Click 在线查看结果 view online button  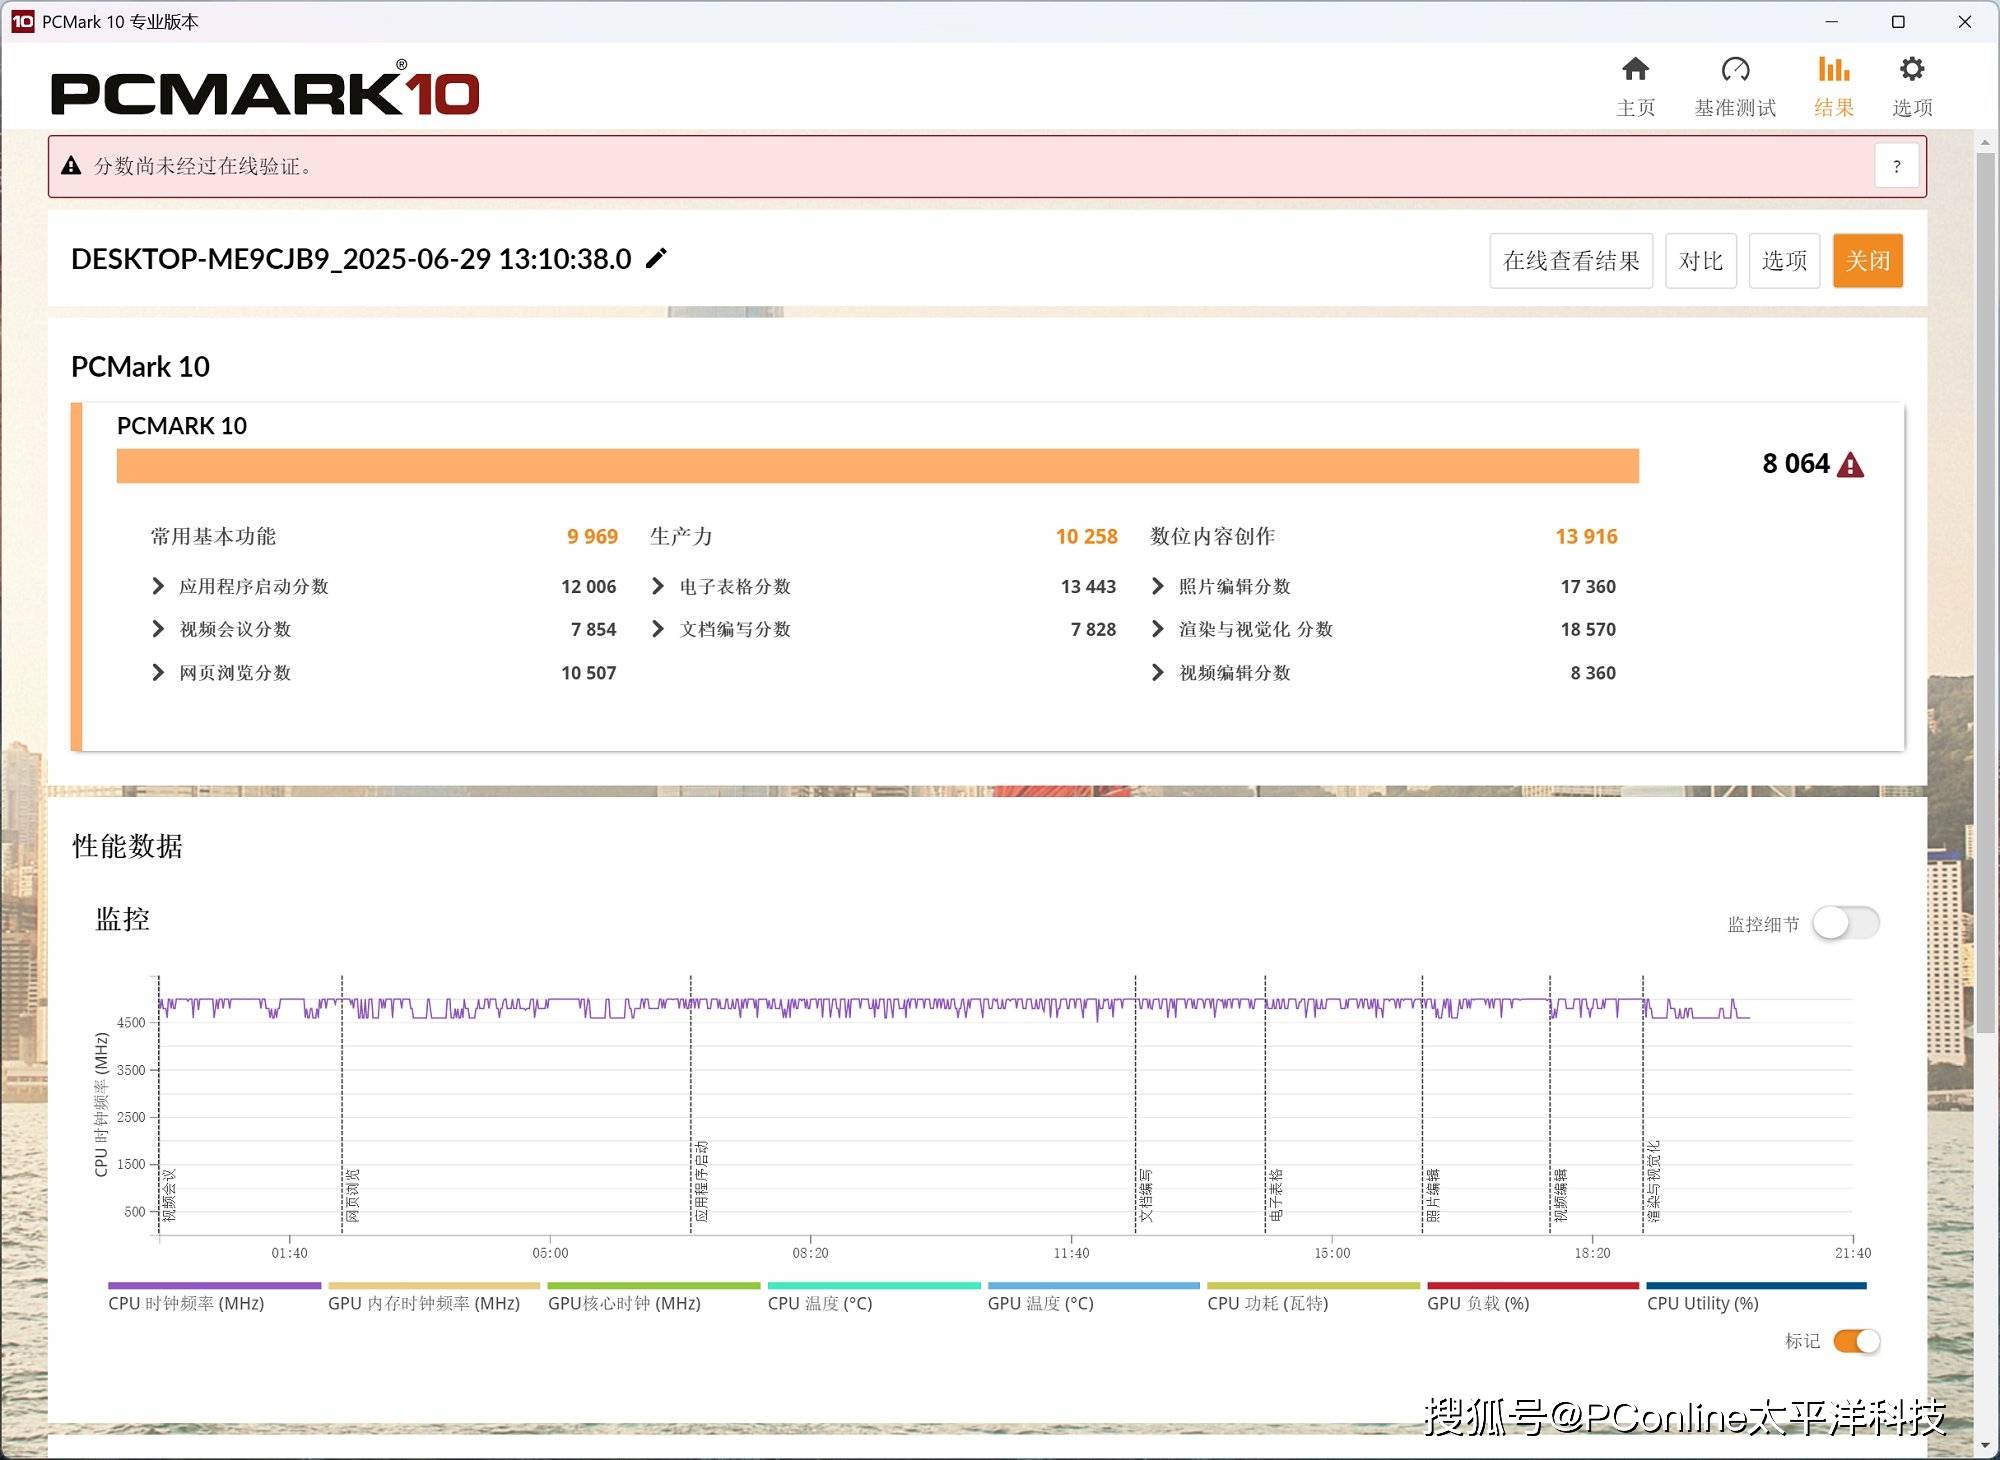[1570, 261]
